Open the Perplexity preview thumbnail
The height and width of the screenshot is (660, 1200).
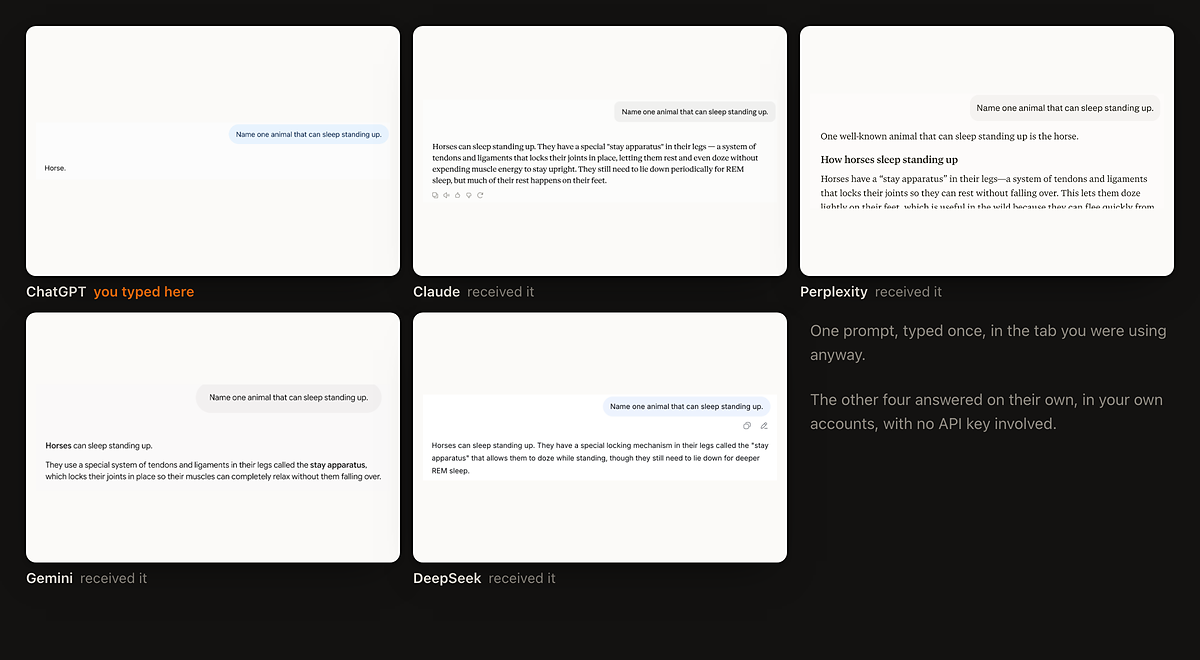click(987, 151)
